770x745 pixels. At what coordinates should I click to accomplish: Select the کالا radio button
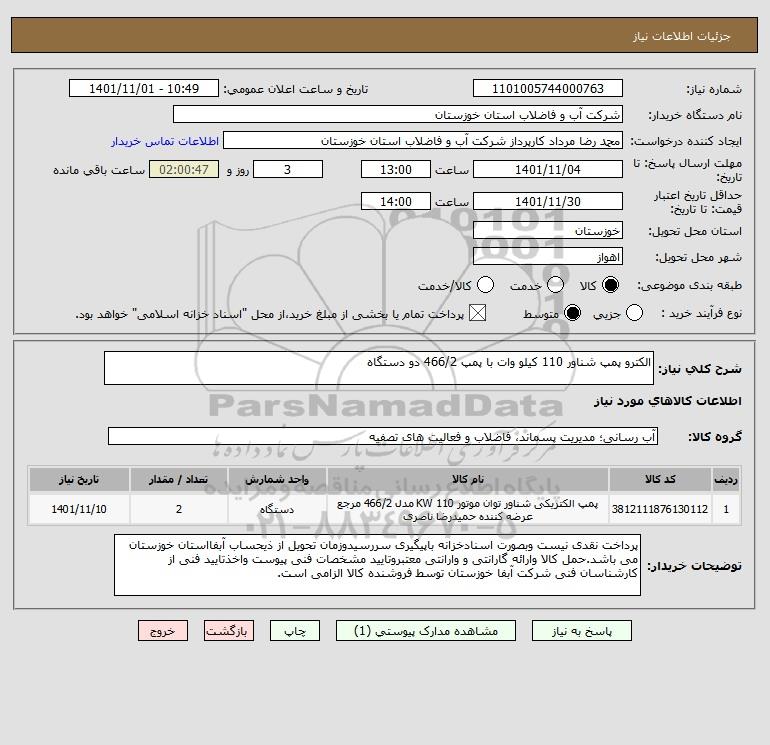pyautogui.click(x=610, y=285)
